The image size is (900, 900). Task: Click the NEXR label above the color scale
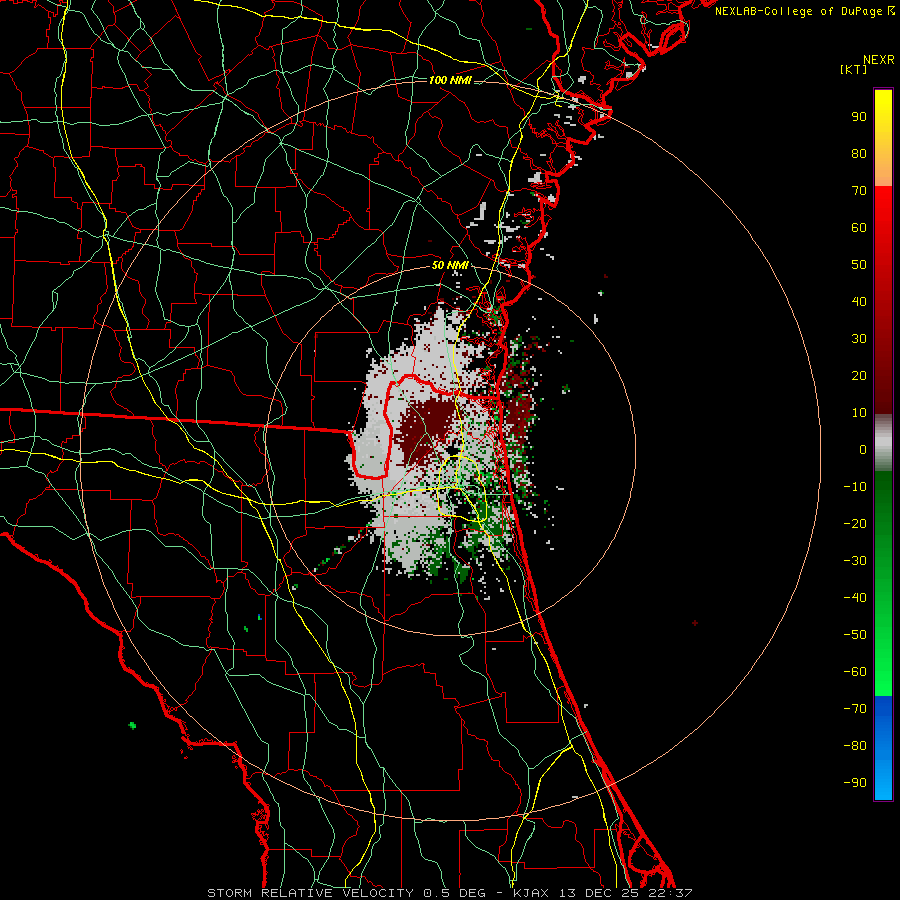878,60
